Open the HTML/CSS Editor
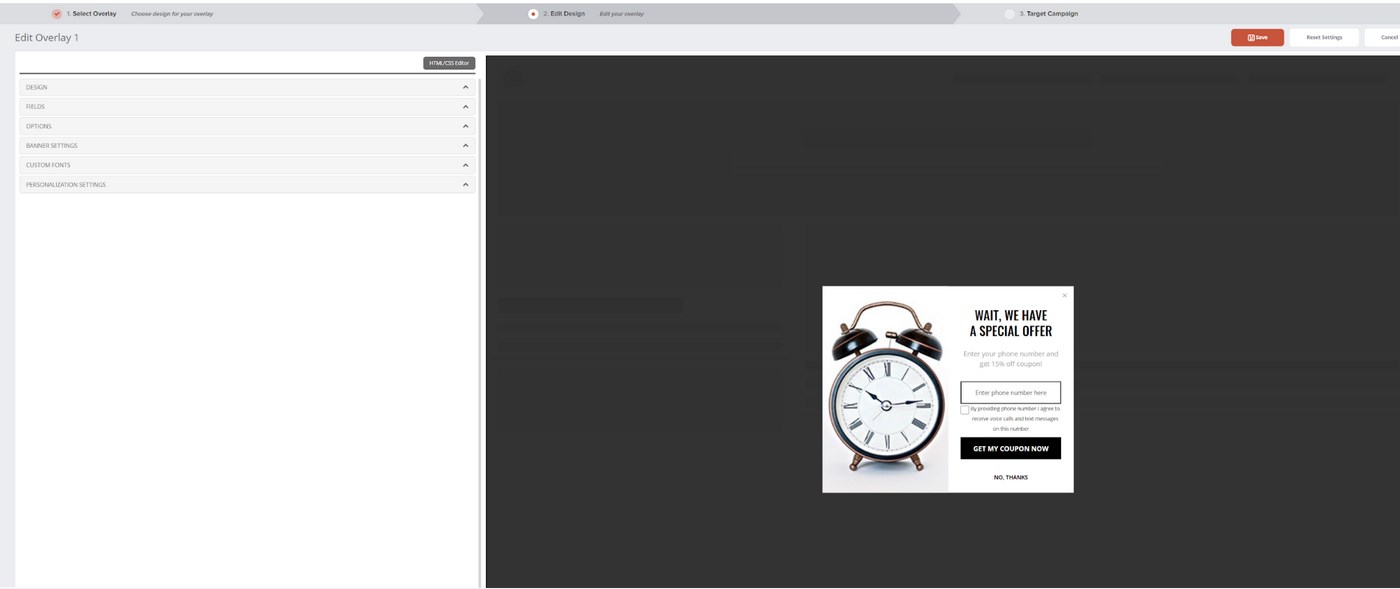 (449, 63)
